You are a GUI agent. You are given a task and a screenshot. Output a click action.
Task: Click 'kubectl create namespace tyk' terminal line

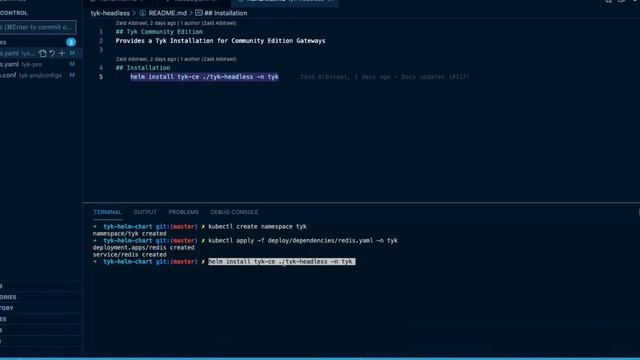[x=257, y=227]
